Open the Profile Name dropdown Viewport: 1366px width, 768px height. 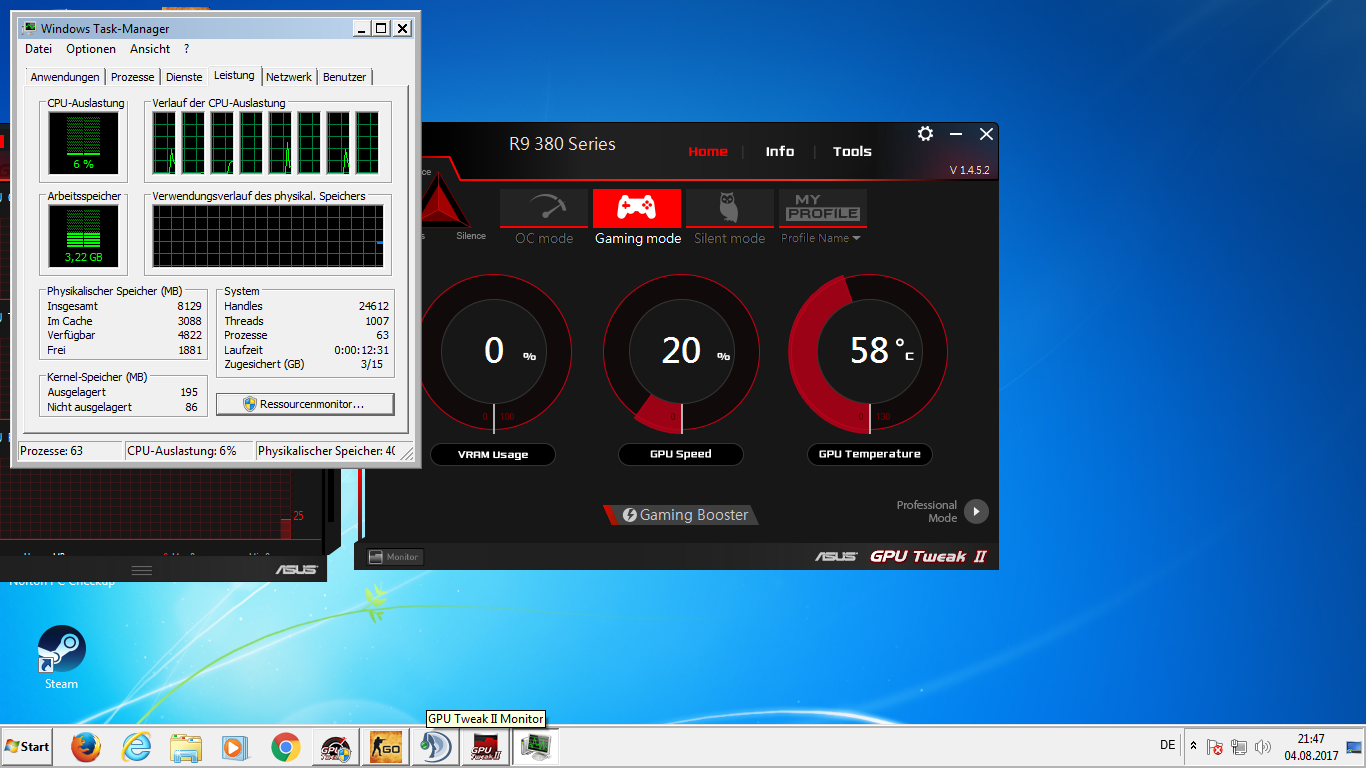coord(821,238)
